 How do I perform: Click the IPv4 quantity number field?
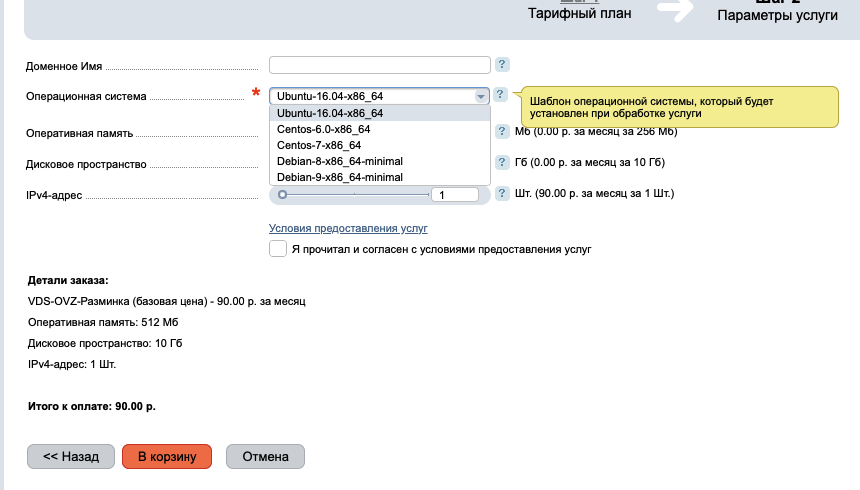point(453,195)
